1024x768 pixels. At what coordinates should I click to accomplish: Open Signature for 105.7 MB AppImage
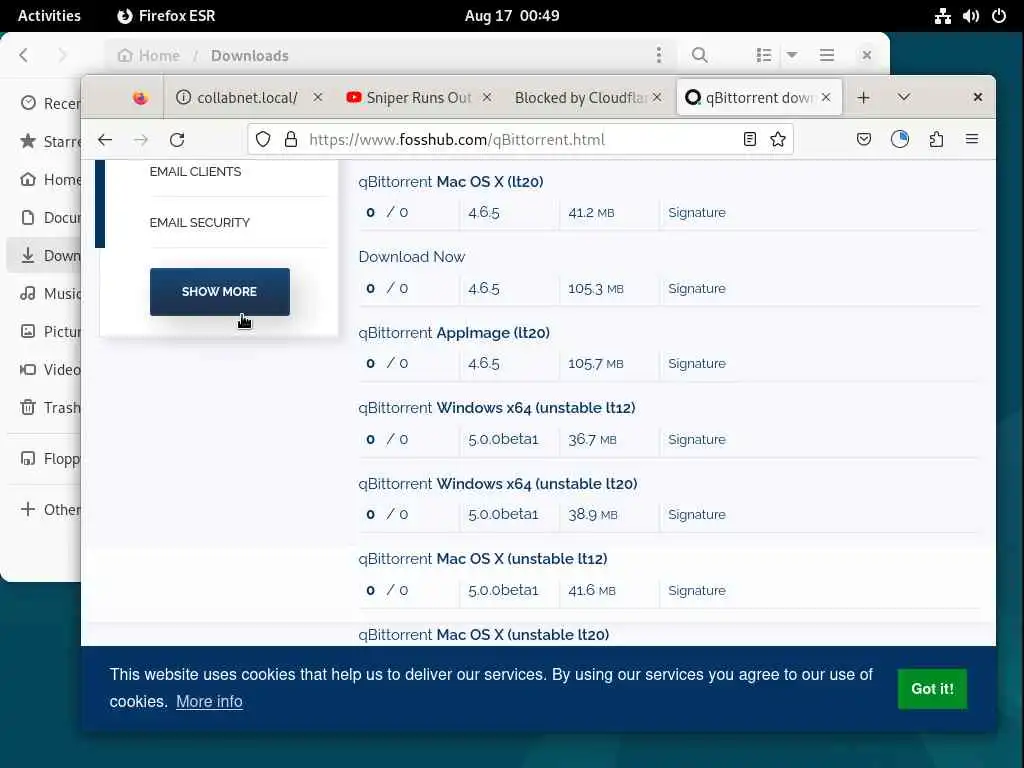[x=697, y=364]
